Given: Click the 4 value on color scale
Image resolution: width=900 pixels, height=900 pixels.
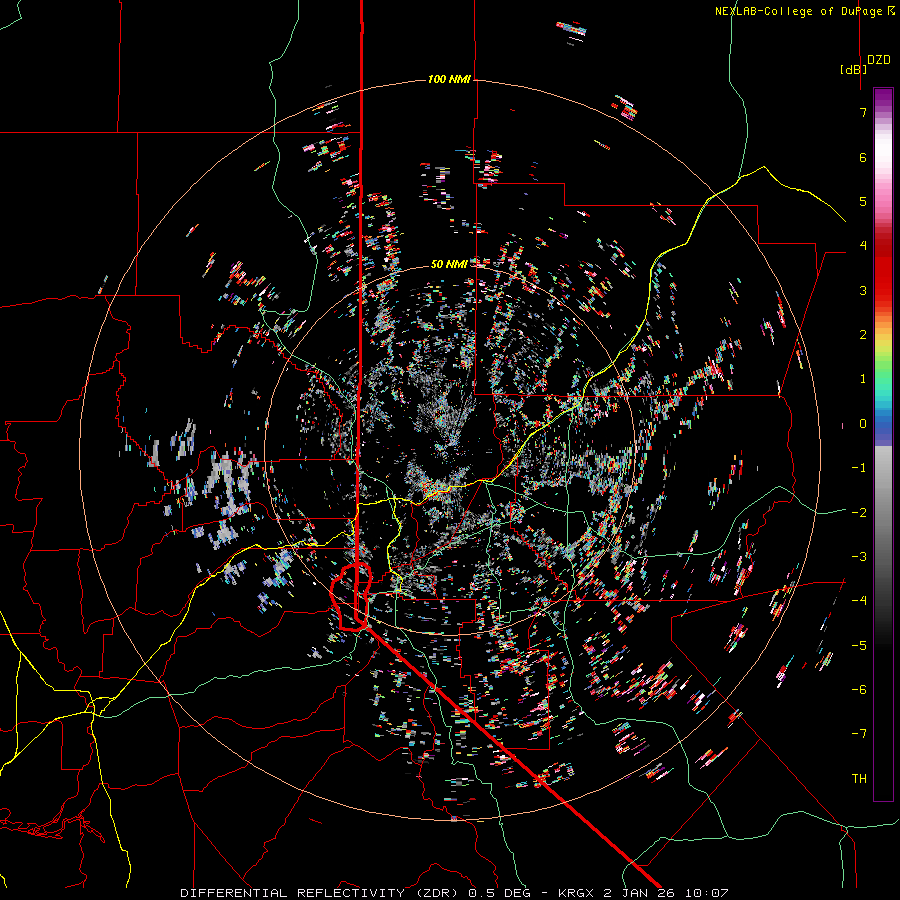Looking at the screenshot, I should (x=863, y=246).
